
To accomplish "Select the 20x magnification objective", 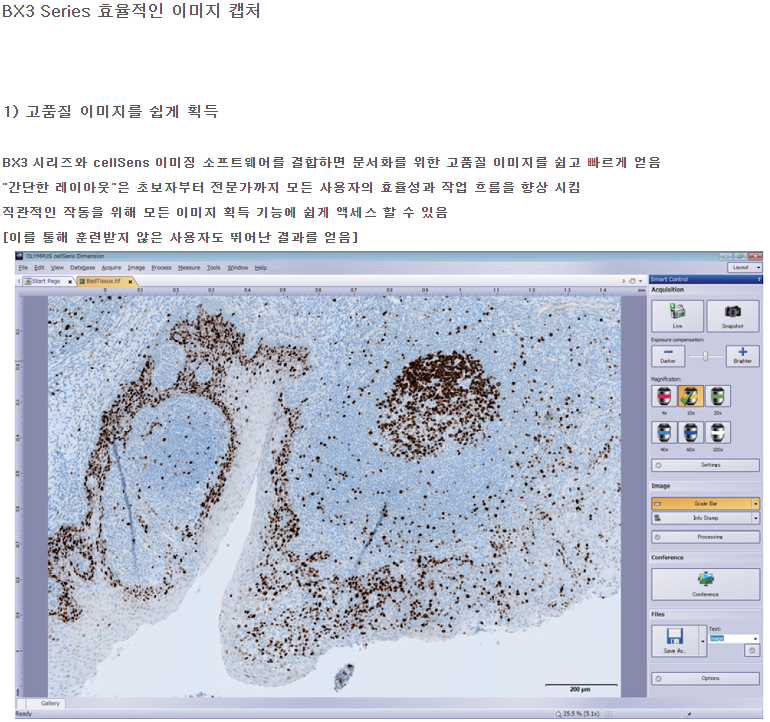I will pyautogui.click(x=716, y=398).
